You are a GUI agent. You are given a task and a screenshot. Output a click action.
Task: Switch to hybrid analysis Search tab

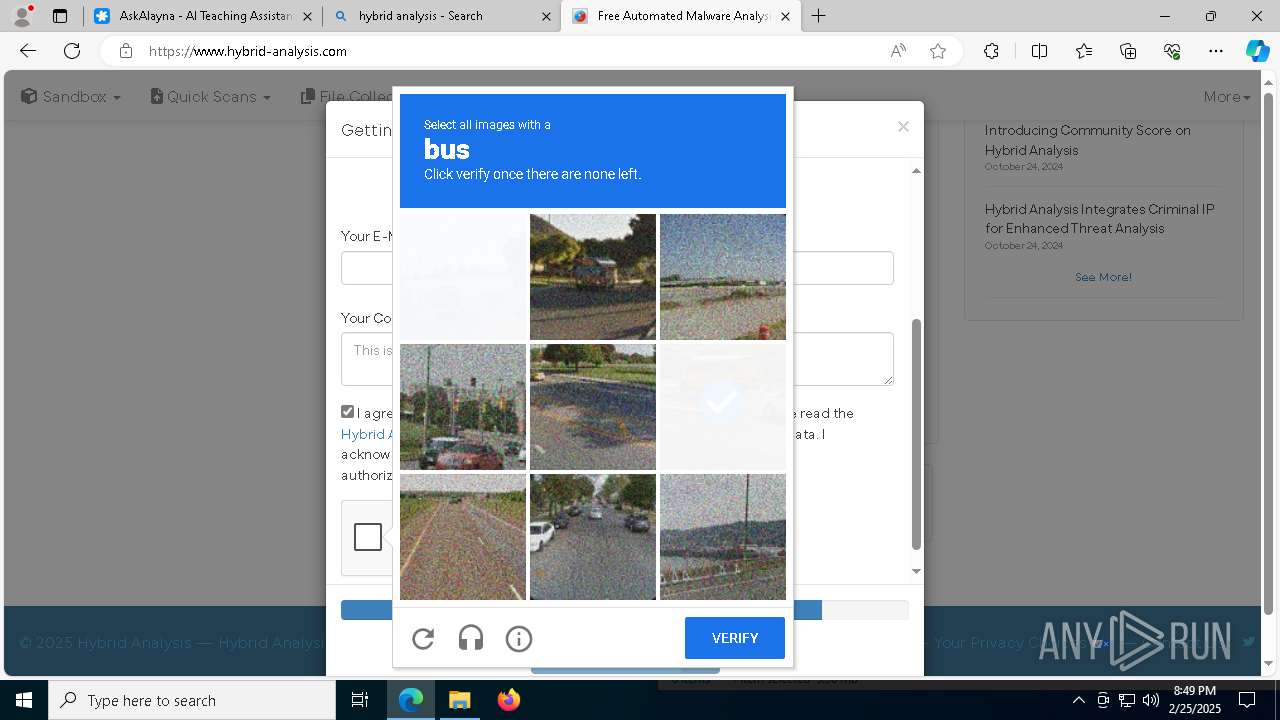441,16
